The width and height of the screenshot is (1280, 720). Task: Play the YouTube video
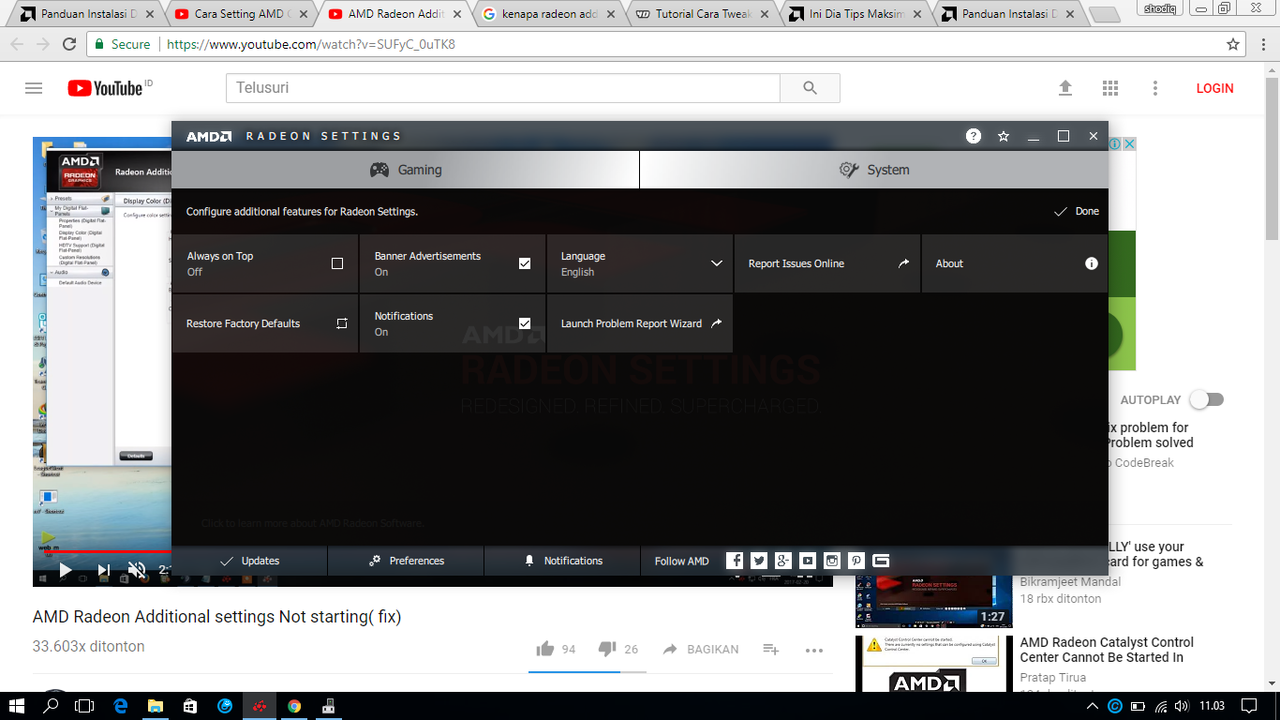[x=65, y=570]
